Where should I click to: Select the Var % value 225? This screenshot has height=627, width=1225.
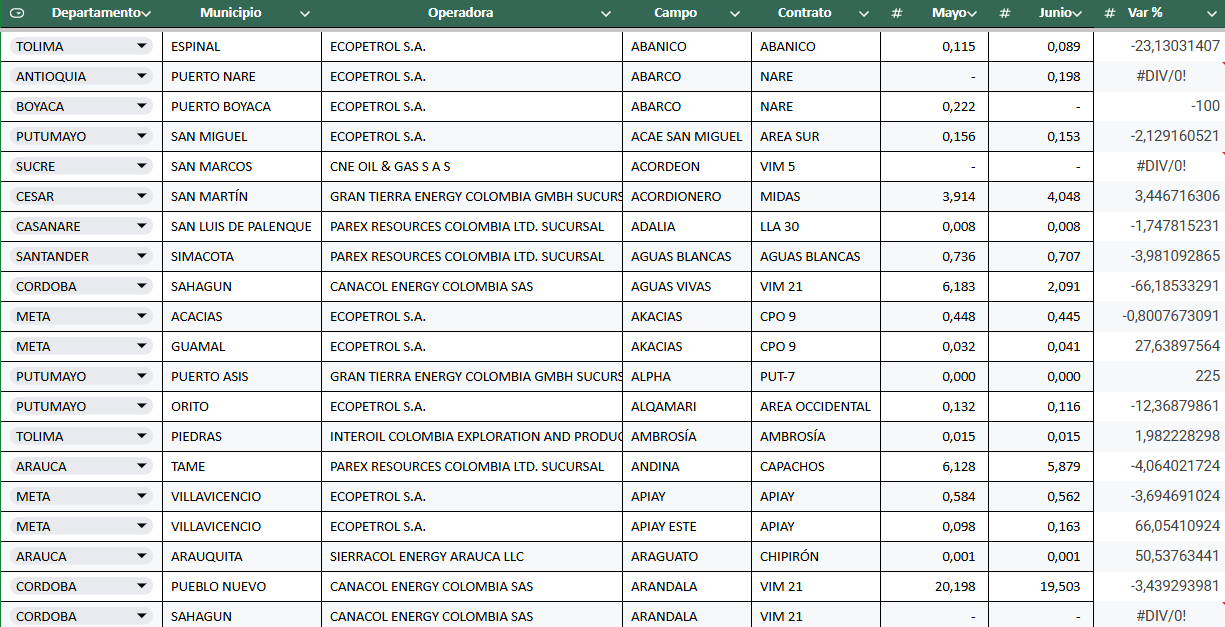pos(1160,377)
